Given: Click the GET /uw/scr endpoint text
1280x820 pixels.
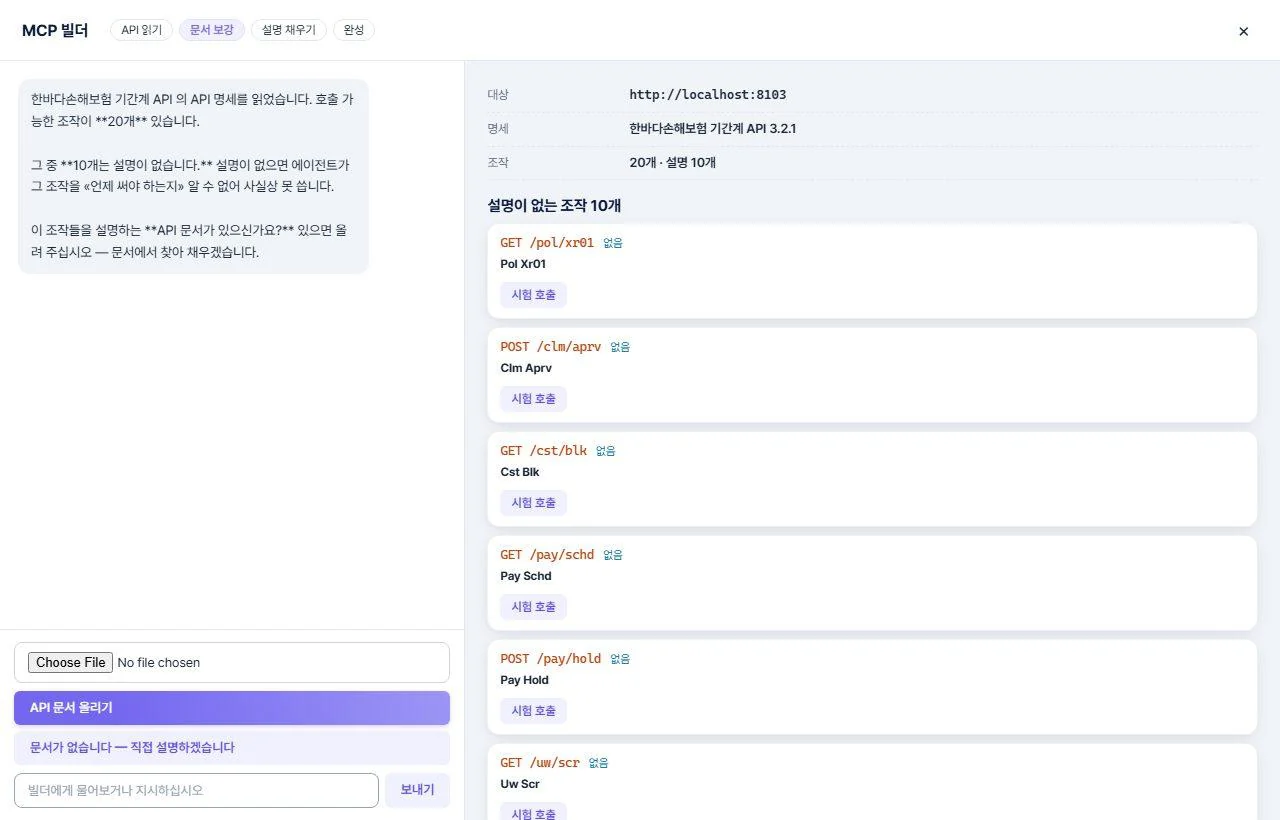Looking at the screenshot, I should (540, 763).
